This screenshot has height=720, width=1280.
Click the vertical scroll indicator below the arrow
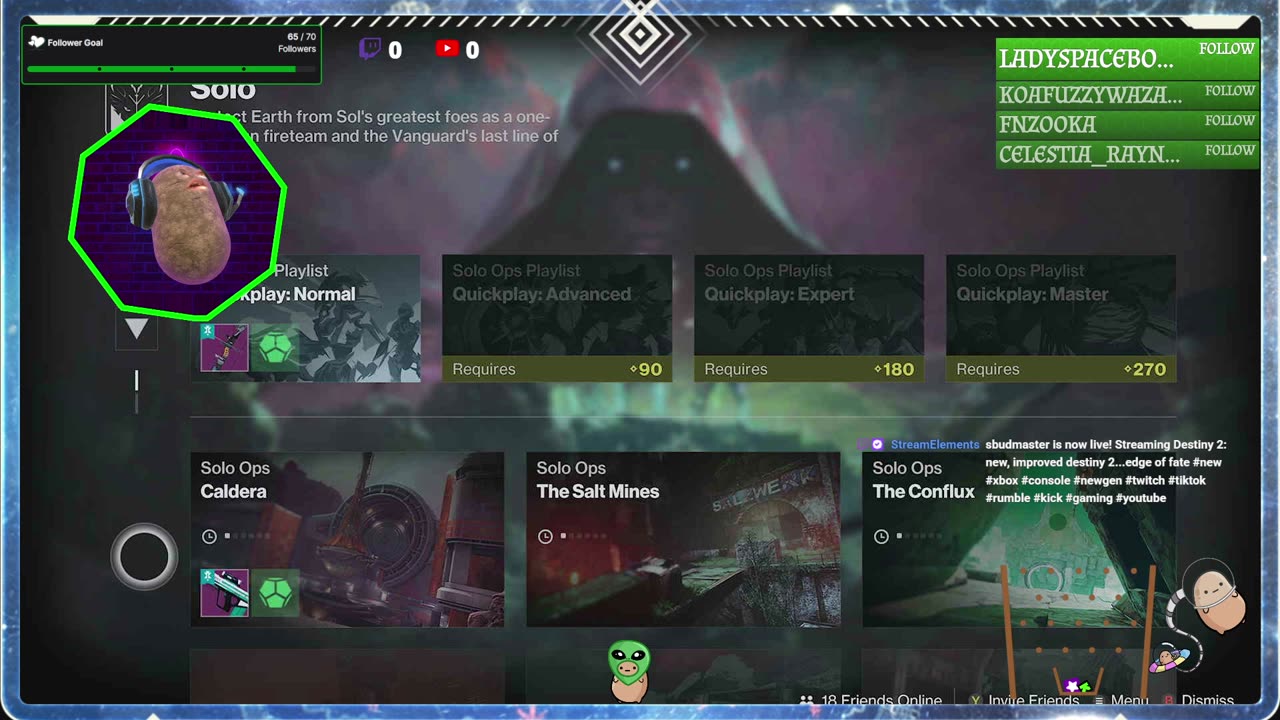click(136, 390)
